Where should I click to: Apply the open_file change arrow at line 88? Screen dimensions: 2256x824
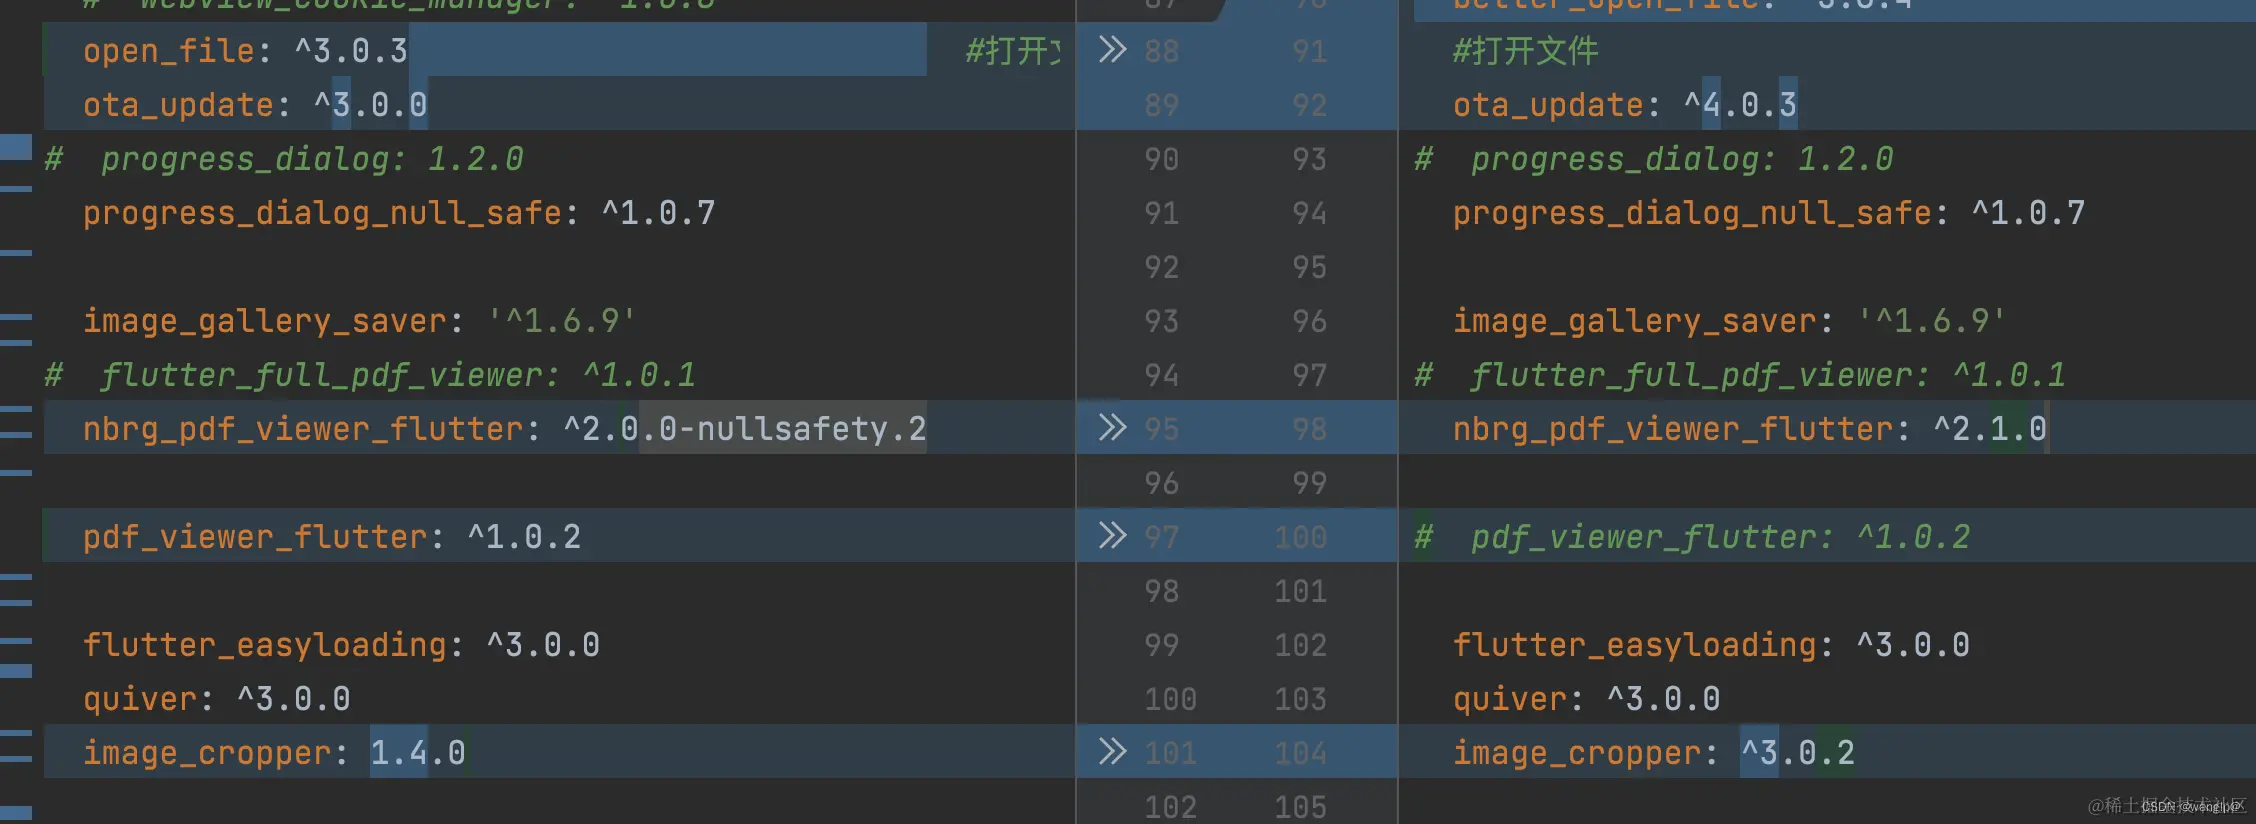(x=1112, y=50)
